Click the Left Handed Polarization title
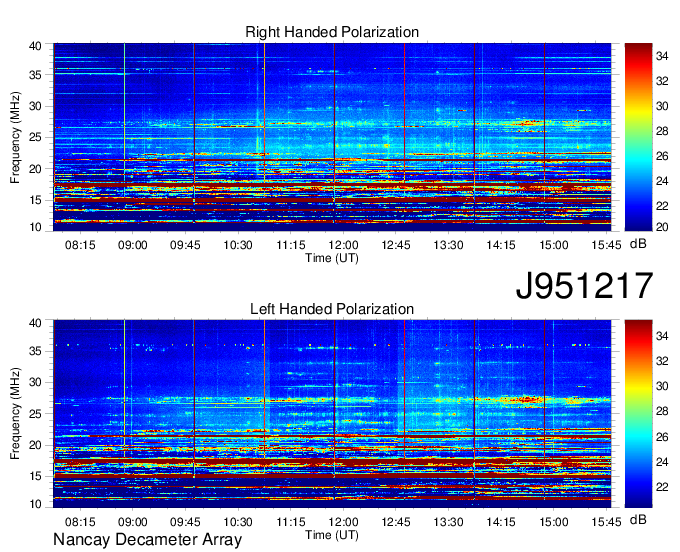This screenshot has height=552, width=680. point(332,309)
